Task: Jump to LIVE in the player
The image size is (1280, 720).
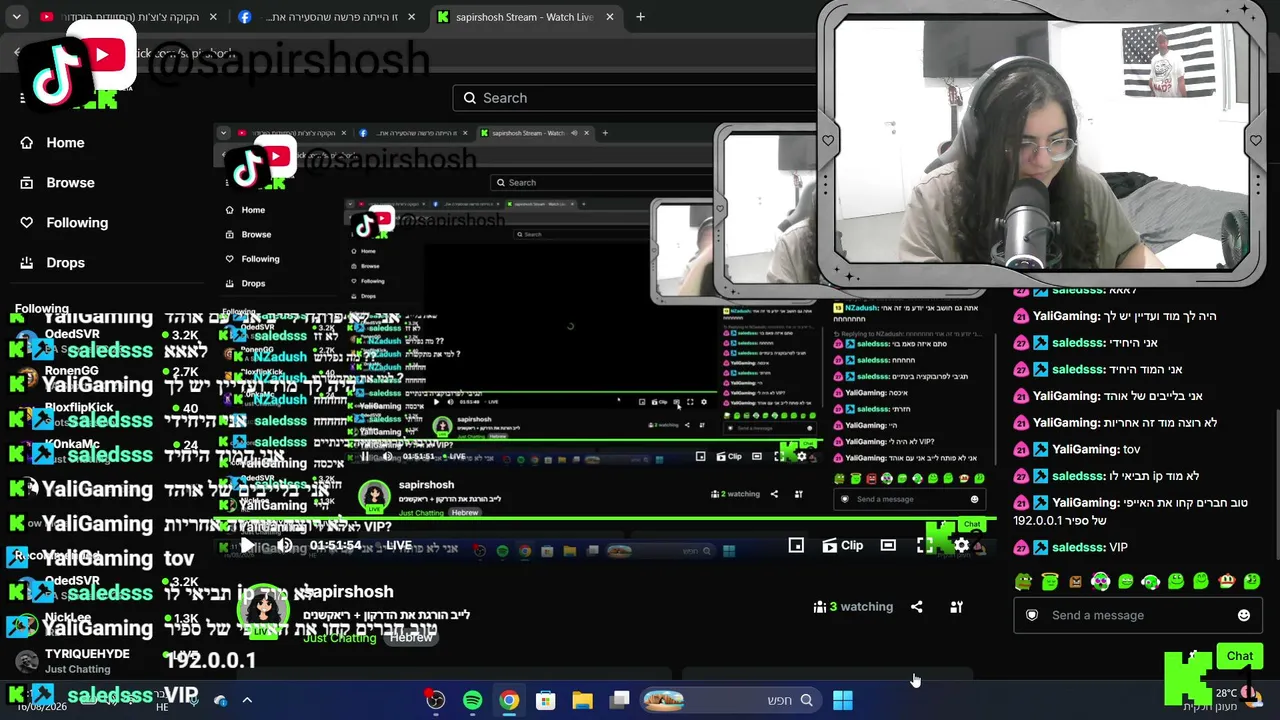Action: 399,545
